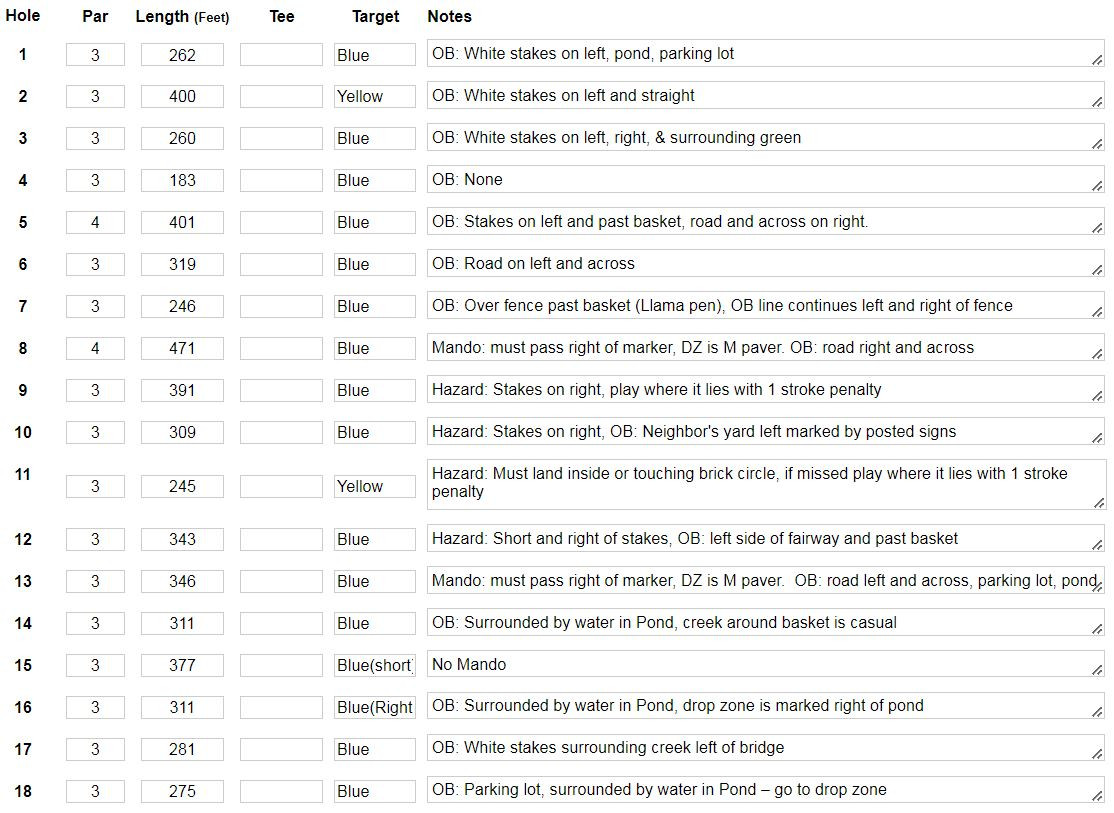Image resolution: width=1114 pixels, height=813 pixels.
Task: Click the Par field showing 4 for hole 5
Action: click(95, 222)
